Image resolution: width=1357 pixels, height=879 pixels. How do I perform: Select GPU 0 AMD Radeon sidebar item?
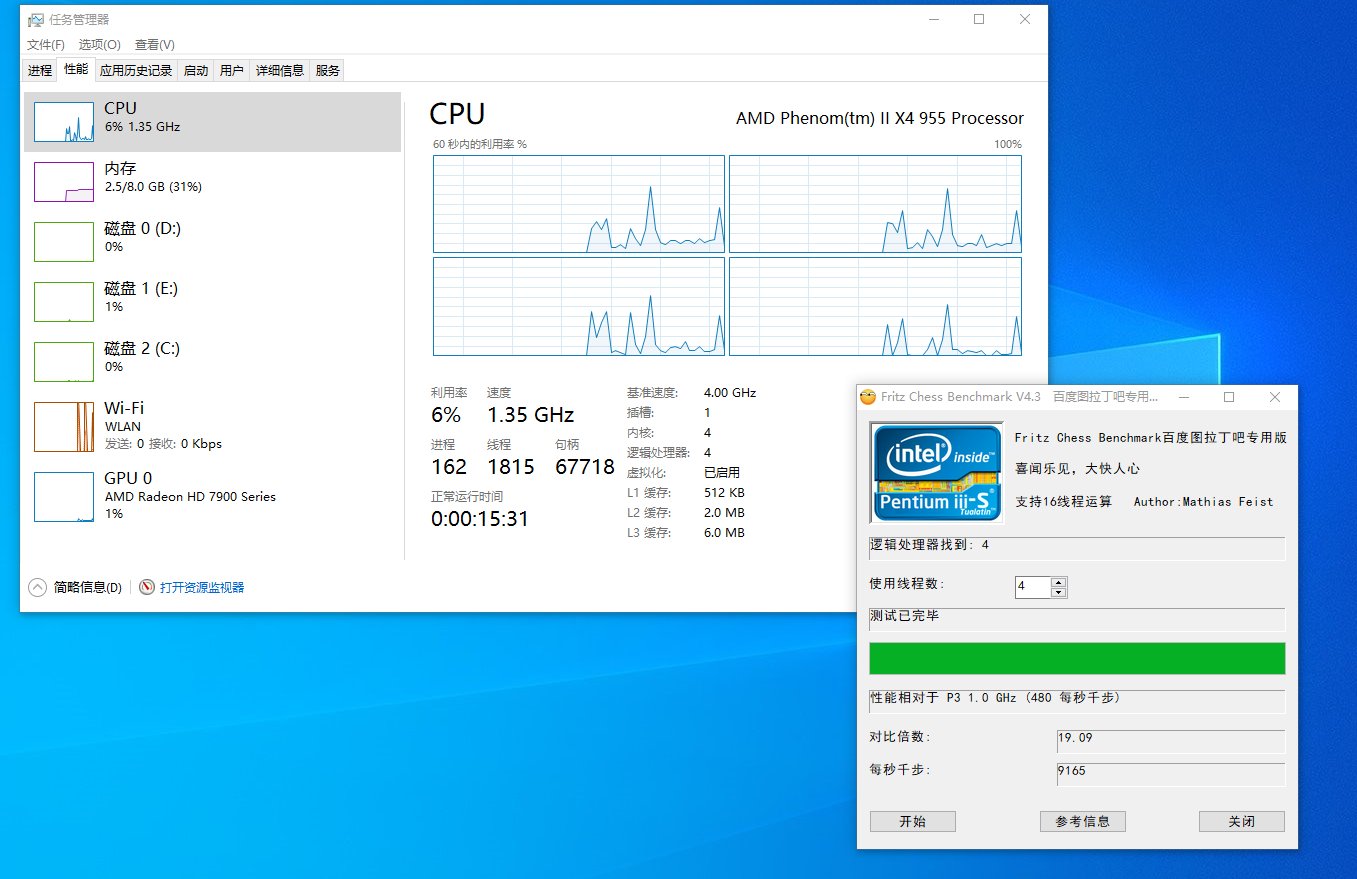pos(212,496)
